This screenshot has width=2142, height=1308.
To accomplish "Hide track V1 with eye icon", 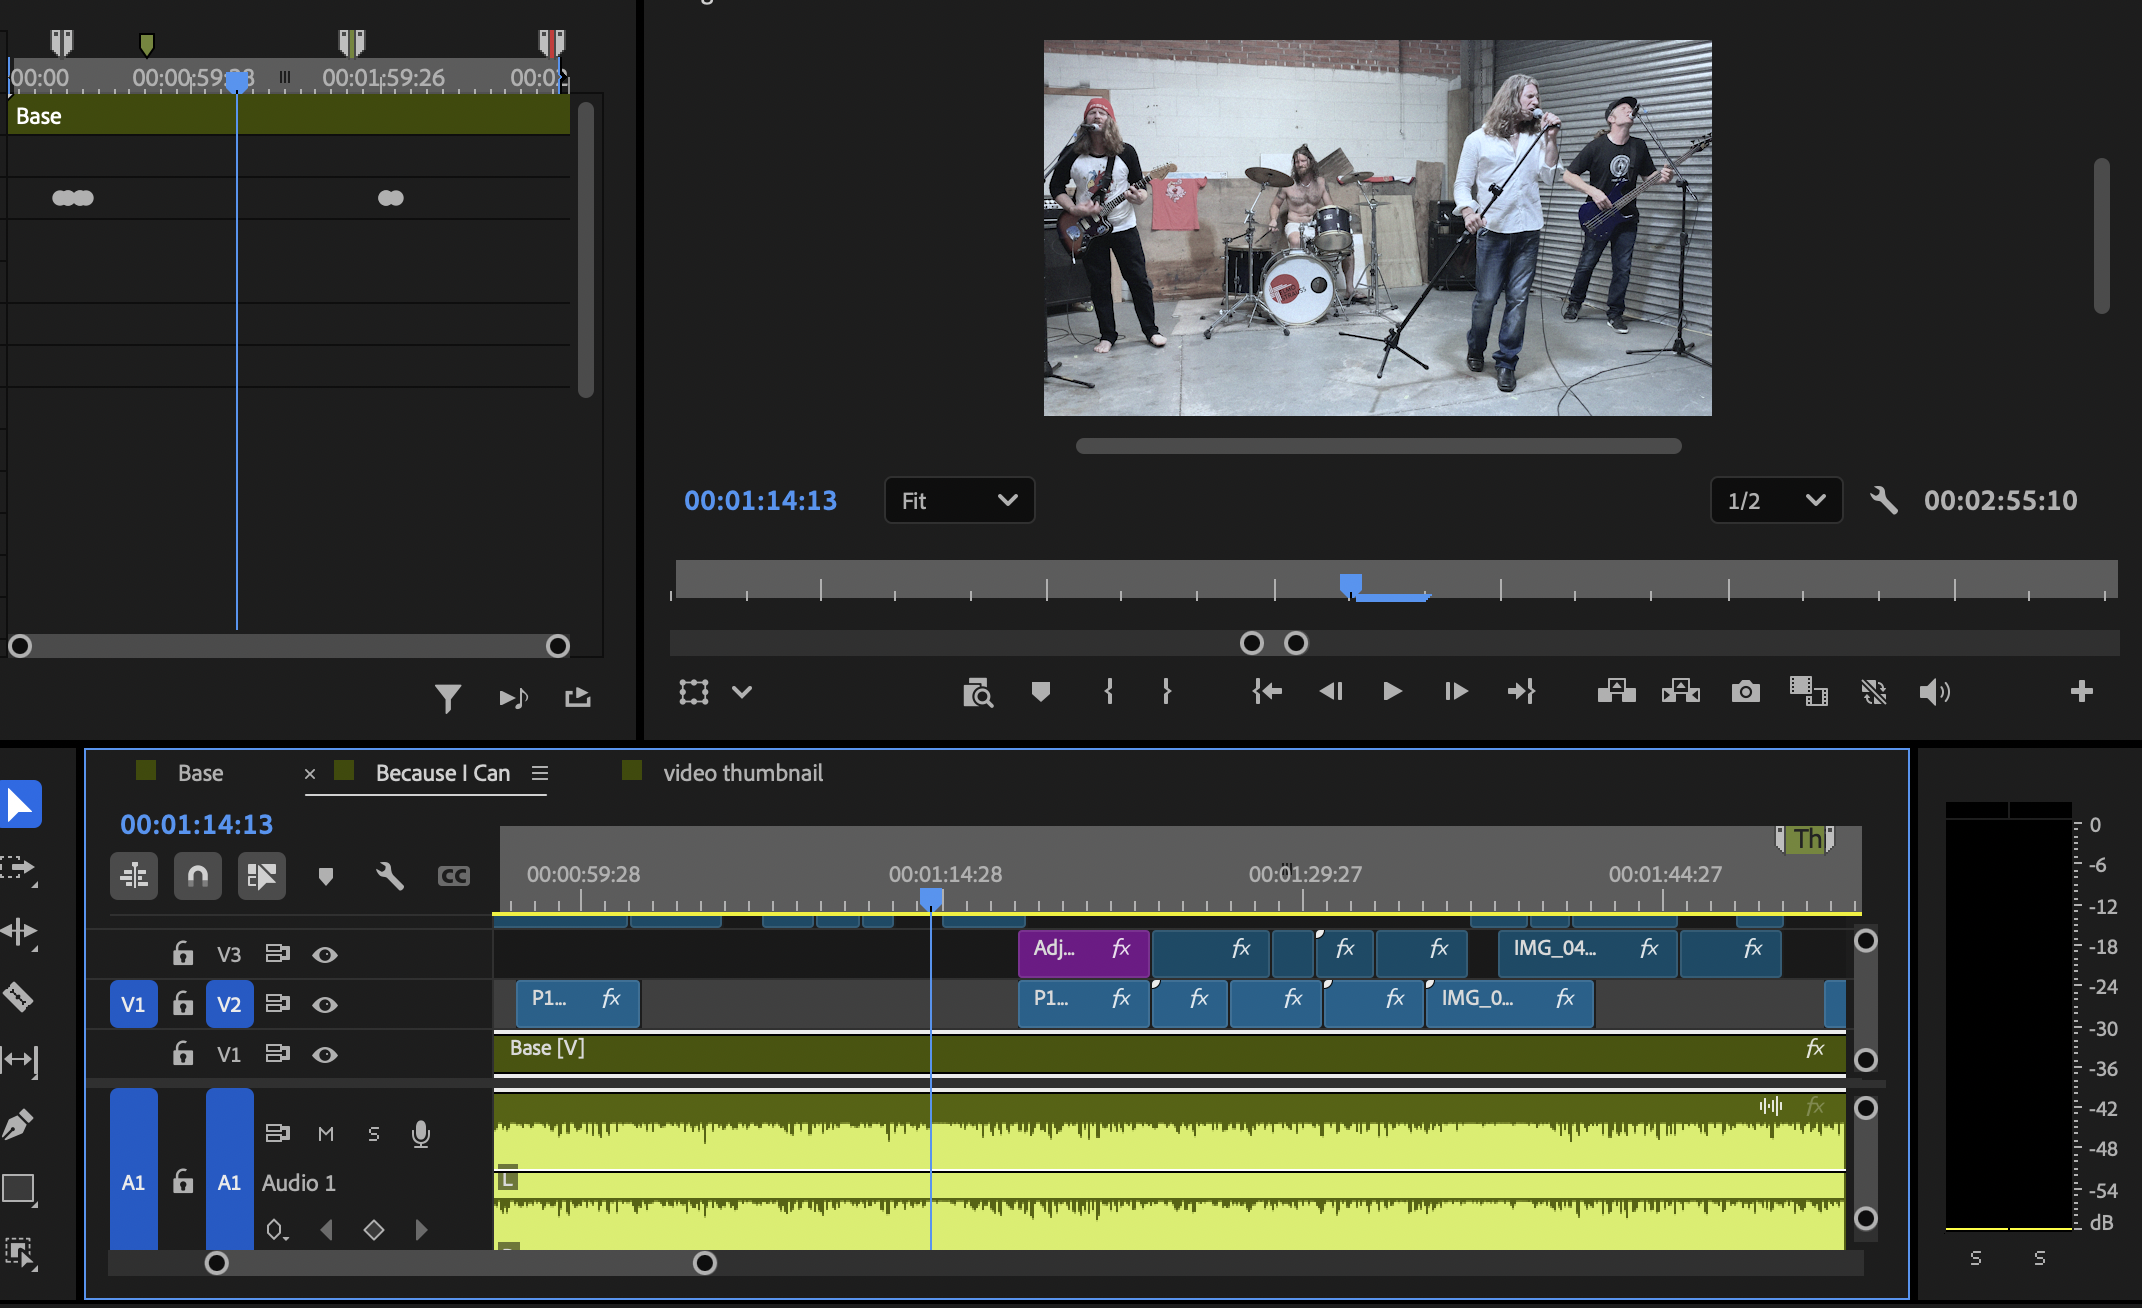I will tap(324, 1055).
